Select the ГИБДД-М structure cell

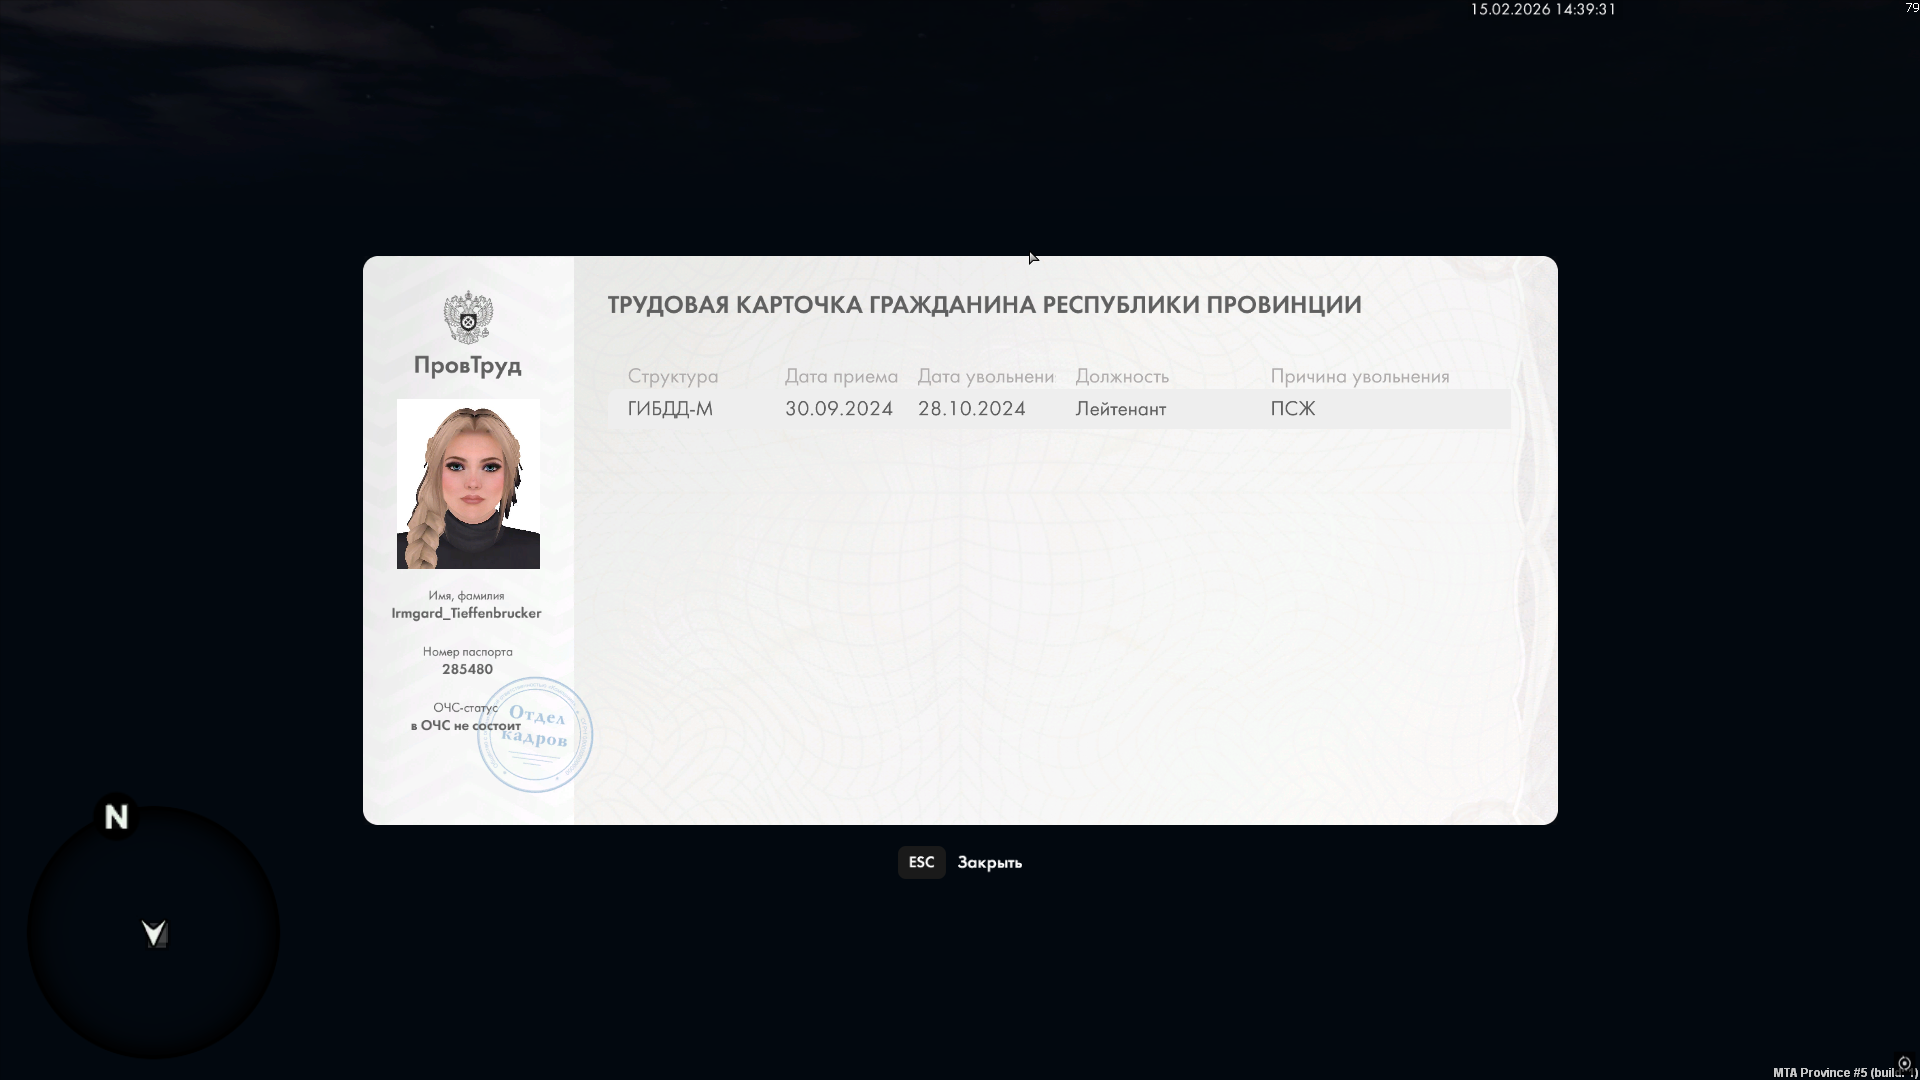[670, 409]
